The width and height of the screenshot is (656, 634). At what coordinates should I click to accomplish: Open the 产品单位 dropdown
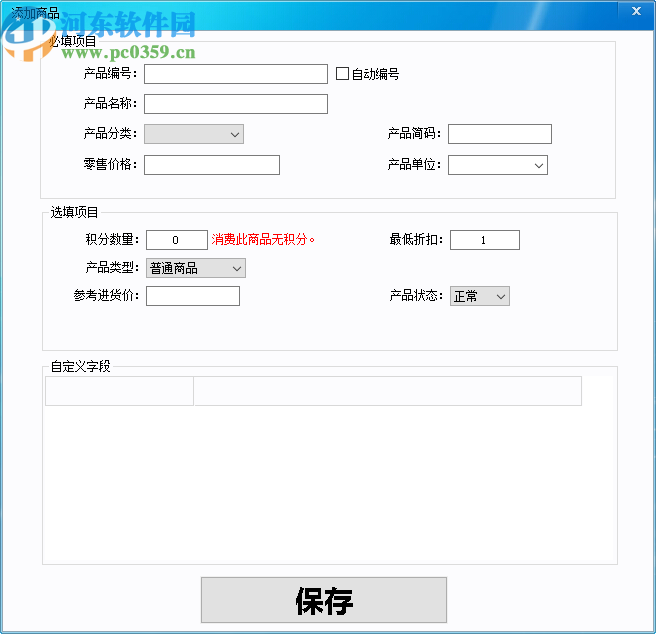tap(497, 165)
